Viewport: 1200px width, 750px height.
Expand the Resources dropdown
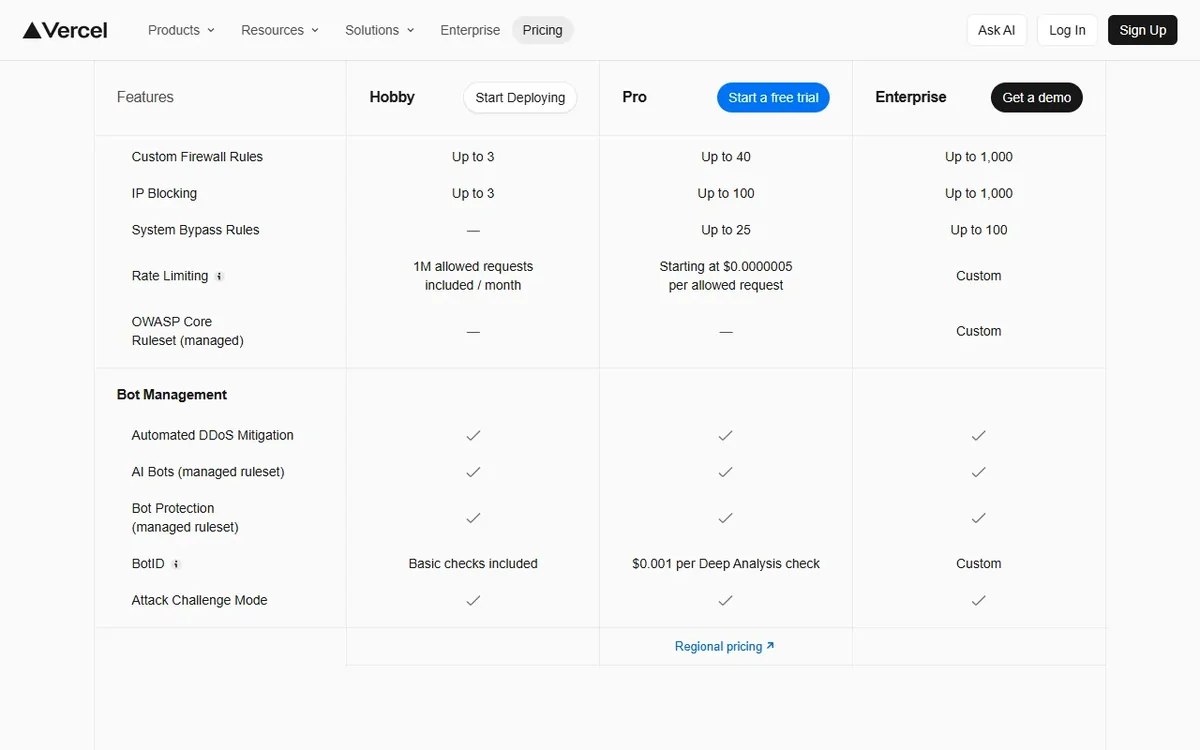coord(280,30)
